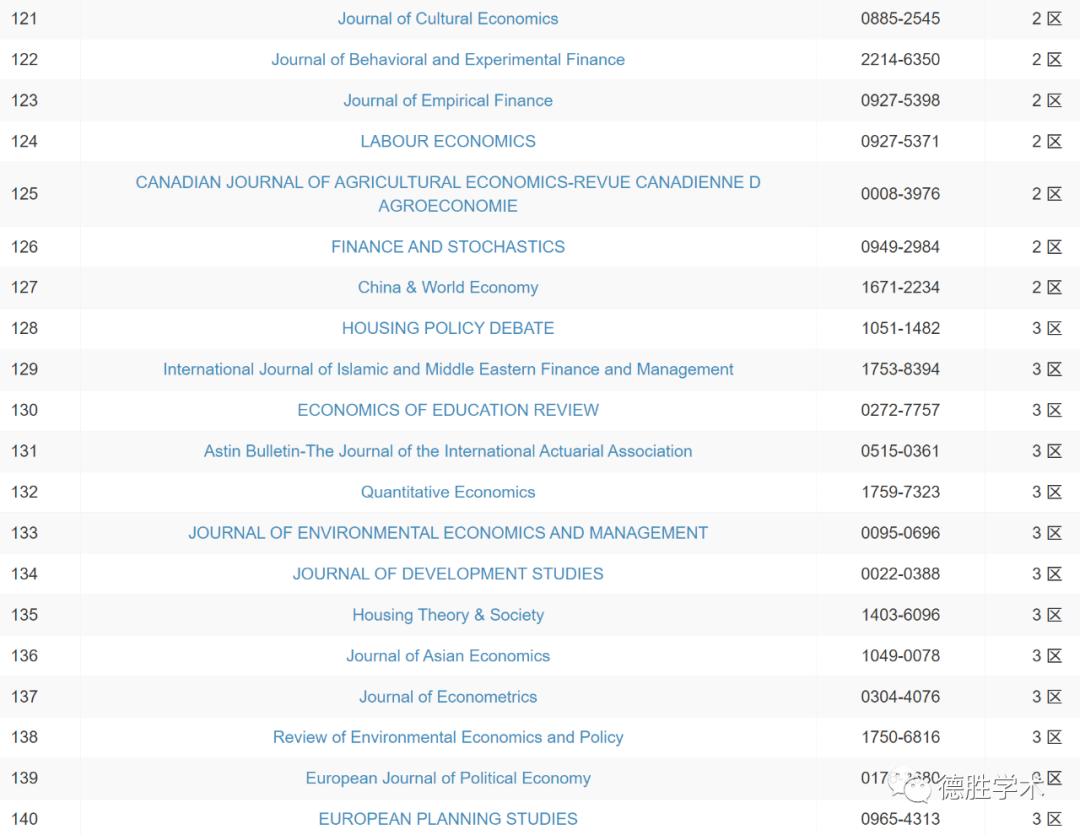Open the Quantitative Economics link
Screen dimensions: 1080x835
click(448, 492)
